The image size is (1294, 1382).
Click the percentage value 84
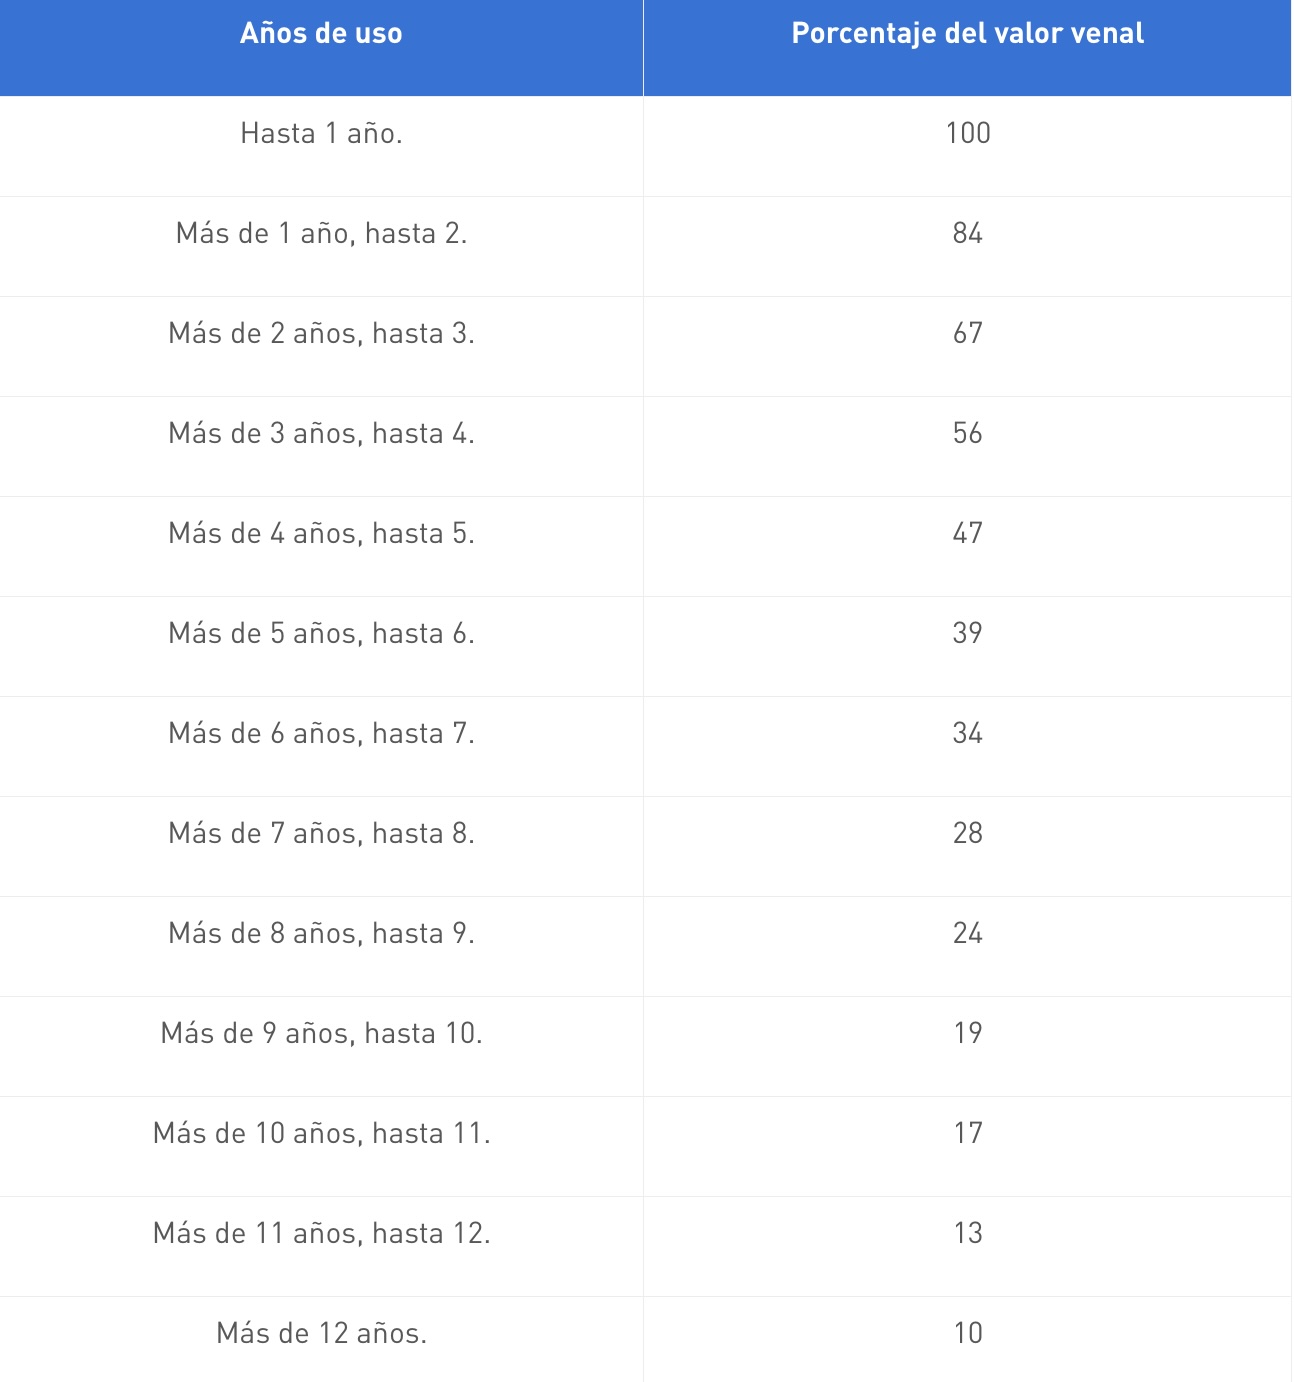click(x=967, y=233)
